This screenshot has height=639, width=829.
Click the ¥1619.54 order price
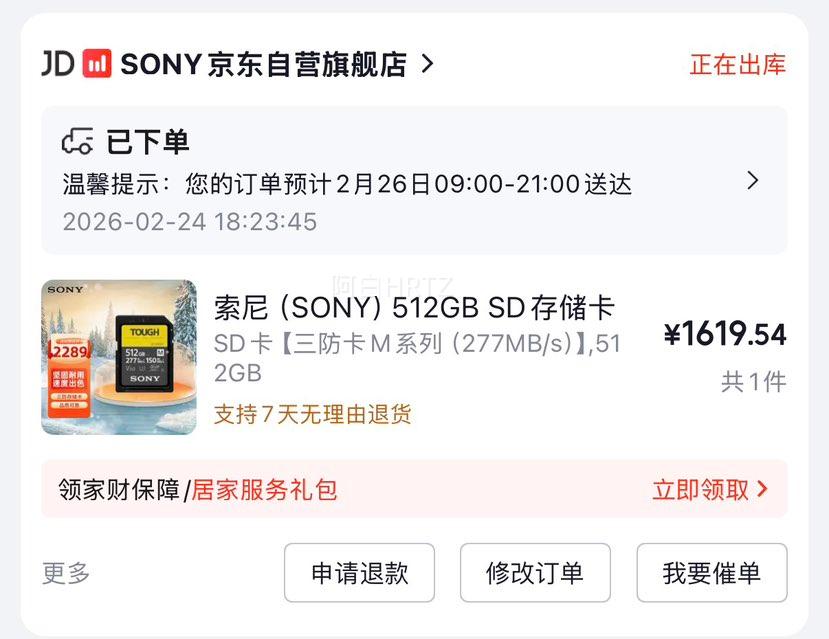click(x=725, y=335)
